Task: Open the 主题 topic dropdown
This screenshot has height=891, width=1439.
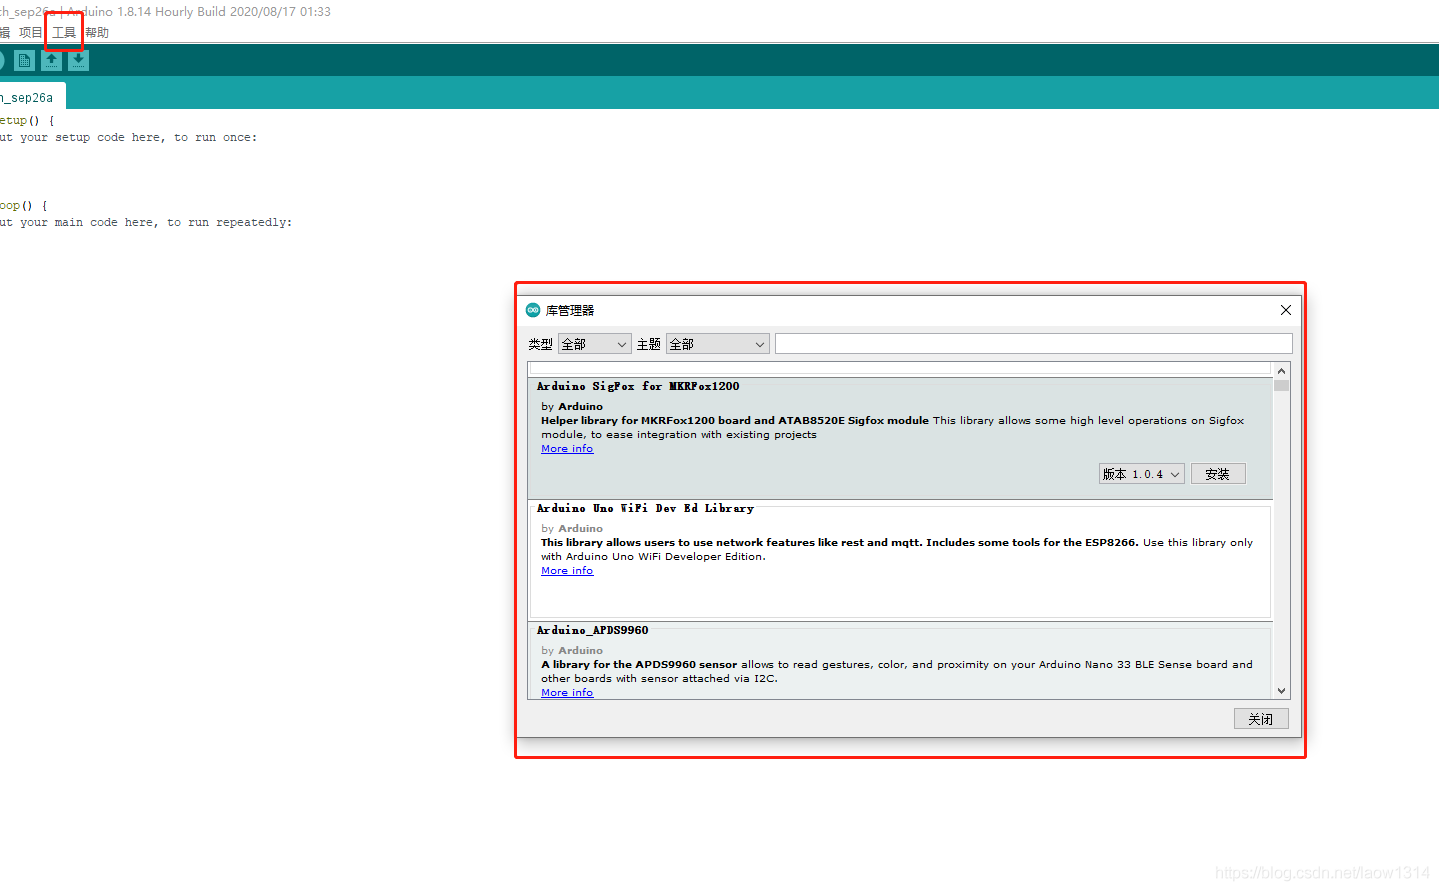Action: point(717,344)
